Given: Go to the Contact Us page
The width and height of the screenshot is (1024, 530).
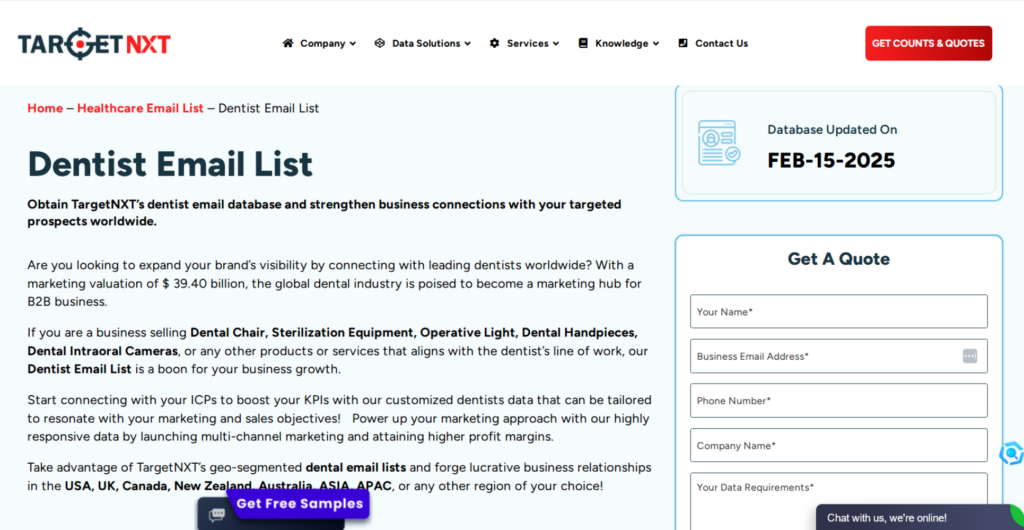Looking at the screenshot, I should (x=721, y=43).
